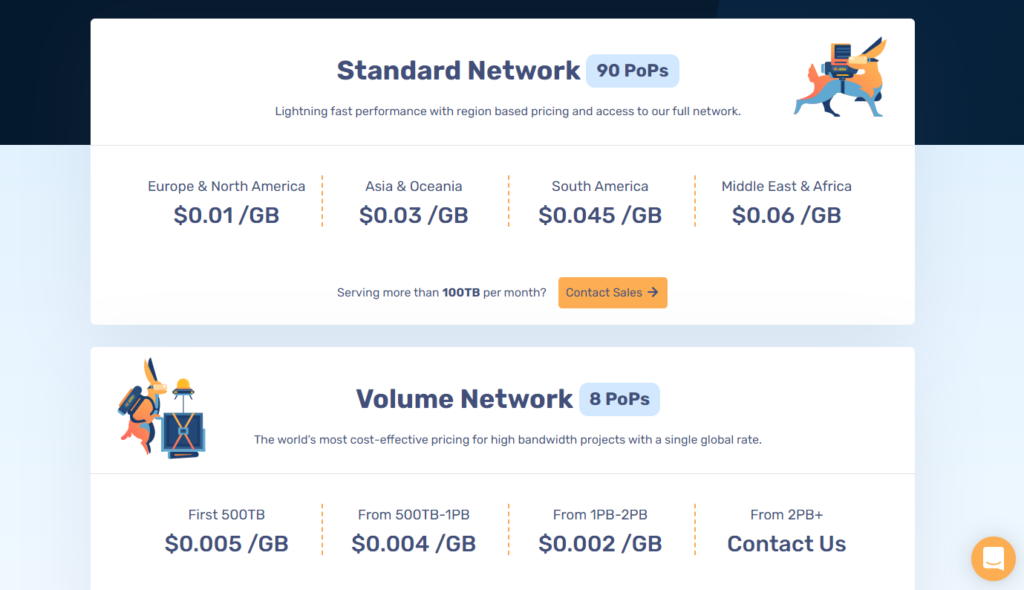Open the chat support bubble icon

coord(992,559)
